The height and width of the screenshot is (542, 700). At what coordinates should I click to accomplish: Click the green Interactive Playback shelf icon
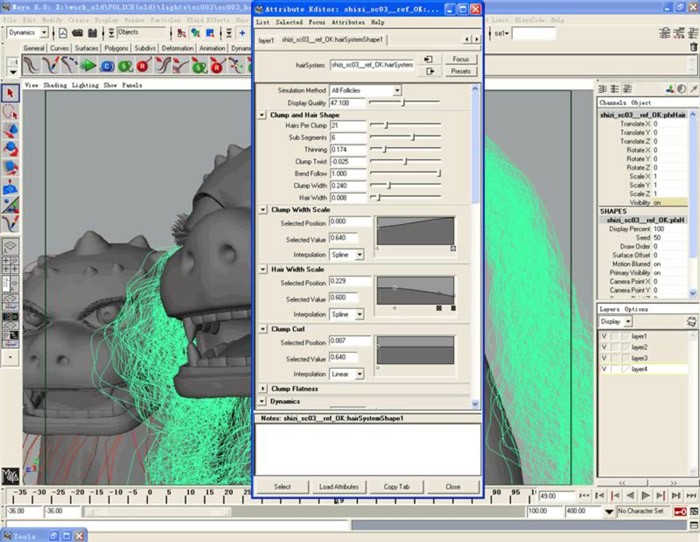(88, 66)
